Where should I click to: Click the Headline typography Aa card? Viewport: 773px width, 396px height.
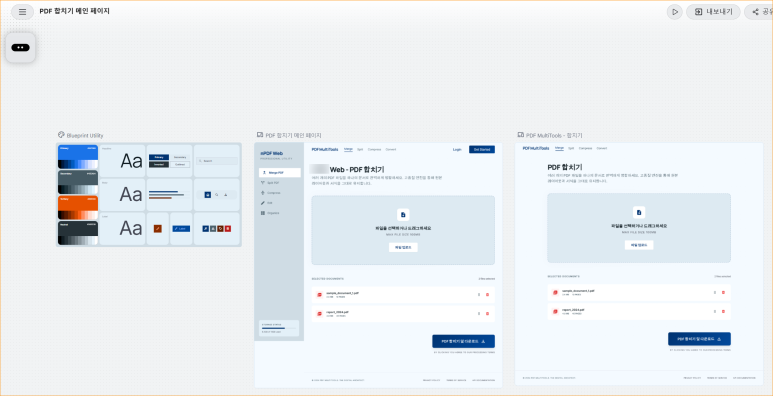tap(122, 161)
